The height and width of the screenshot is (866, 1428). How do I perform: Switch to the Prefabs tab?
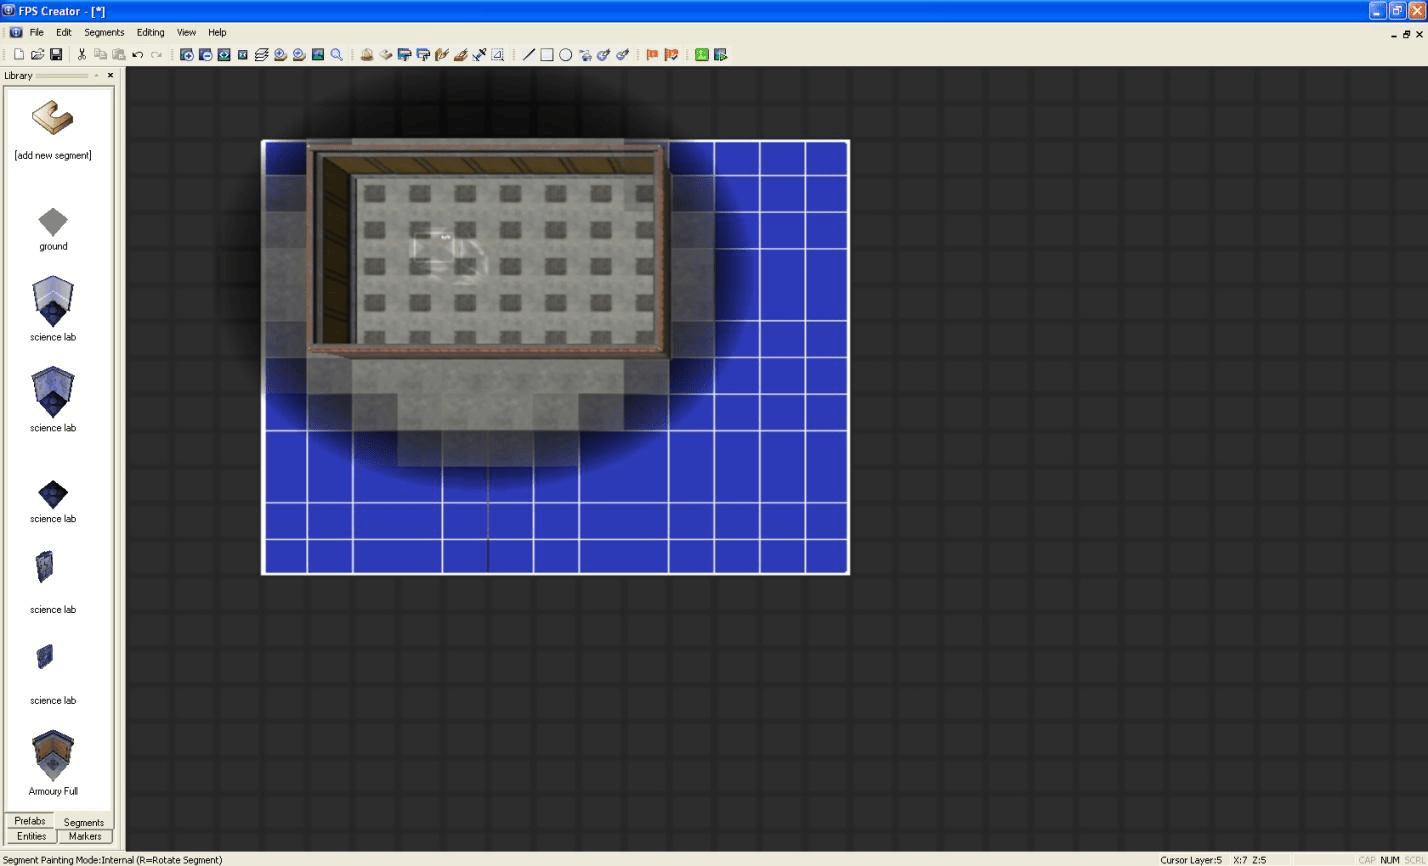coord(30,821)
